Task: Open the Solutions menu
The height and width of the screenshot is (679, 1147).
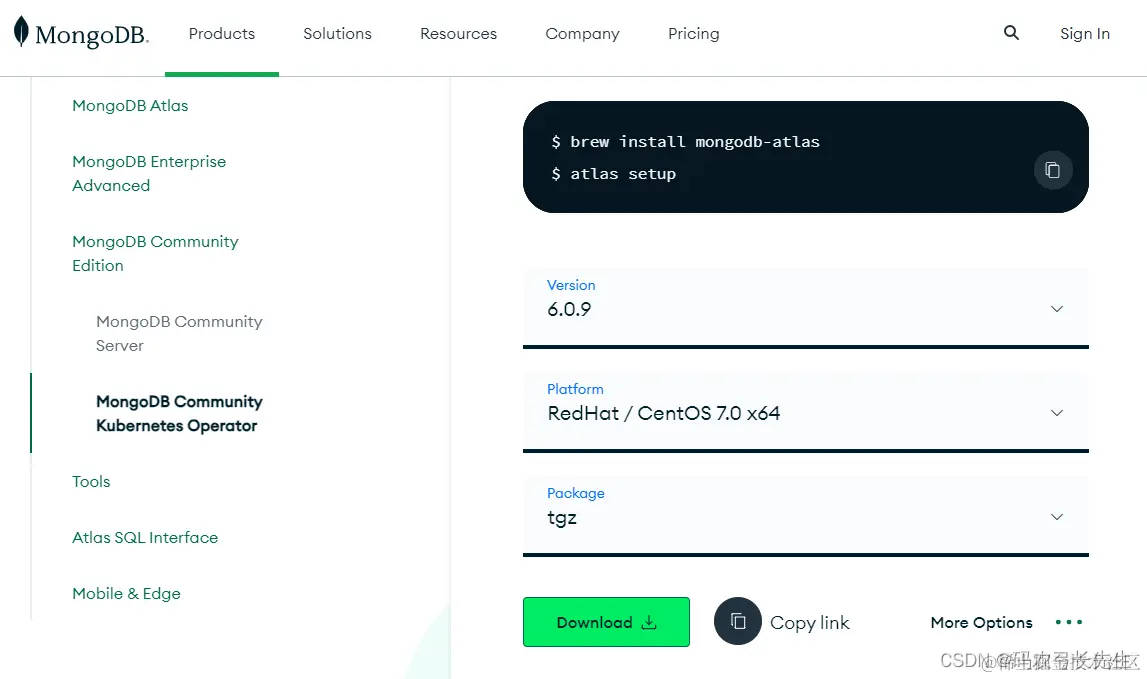Action: pos(337,34)
